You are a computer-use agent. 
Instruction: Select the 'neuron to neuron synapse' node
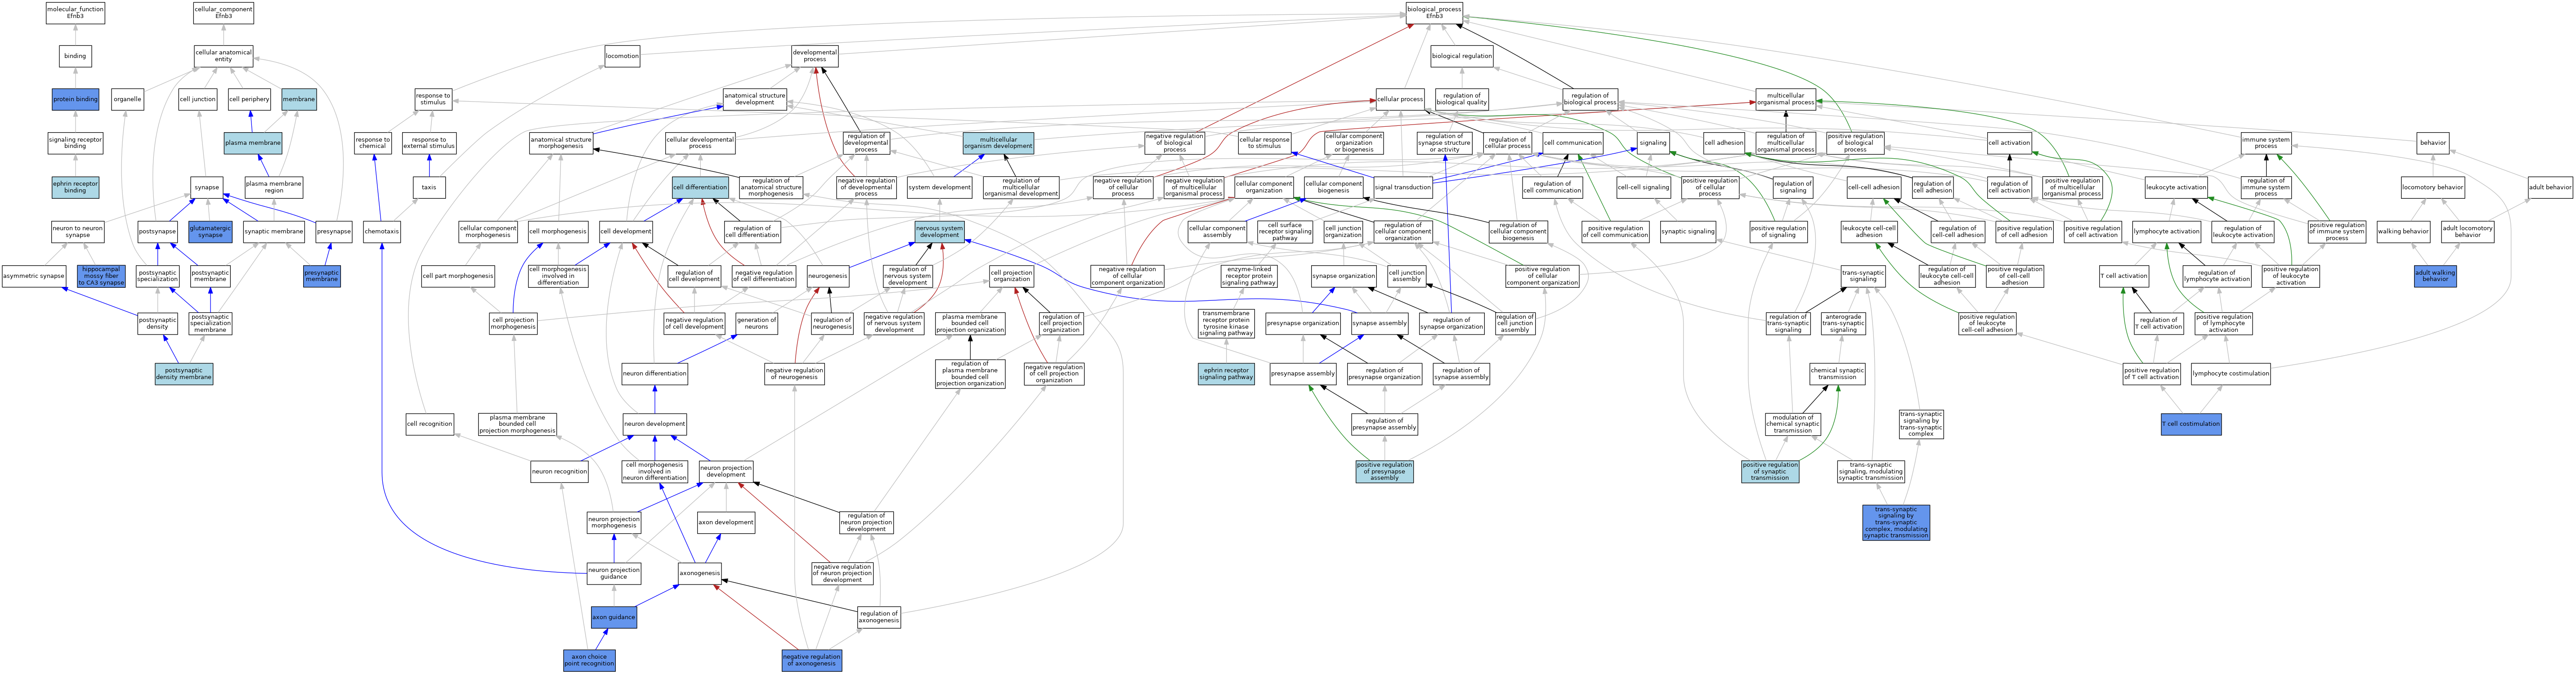pos(77,231)
